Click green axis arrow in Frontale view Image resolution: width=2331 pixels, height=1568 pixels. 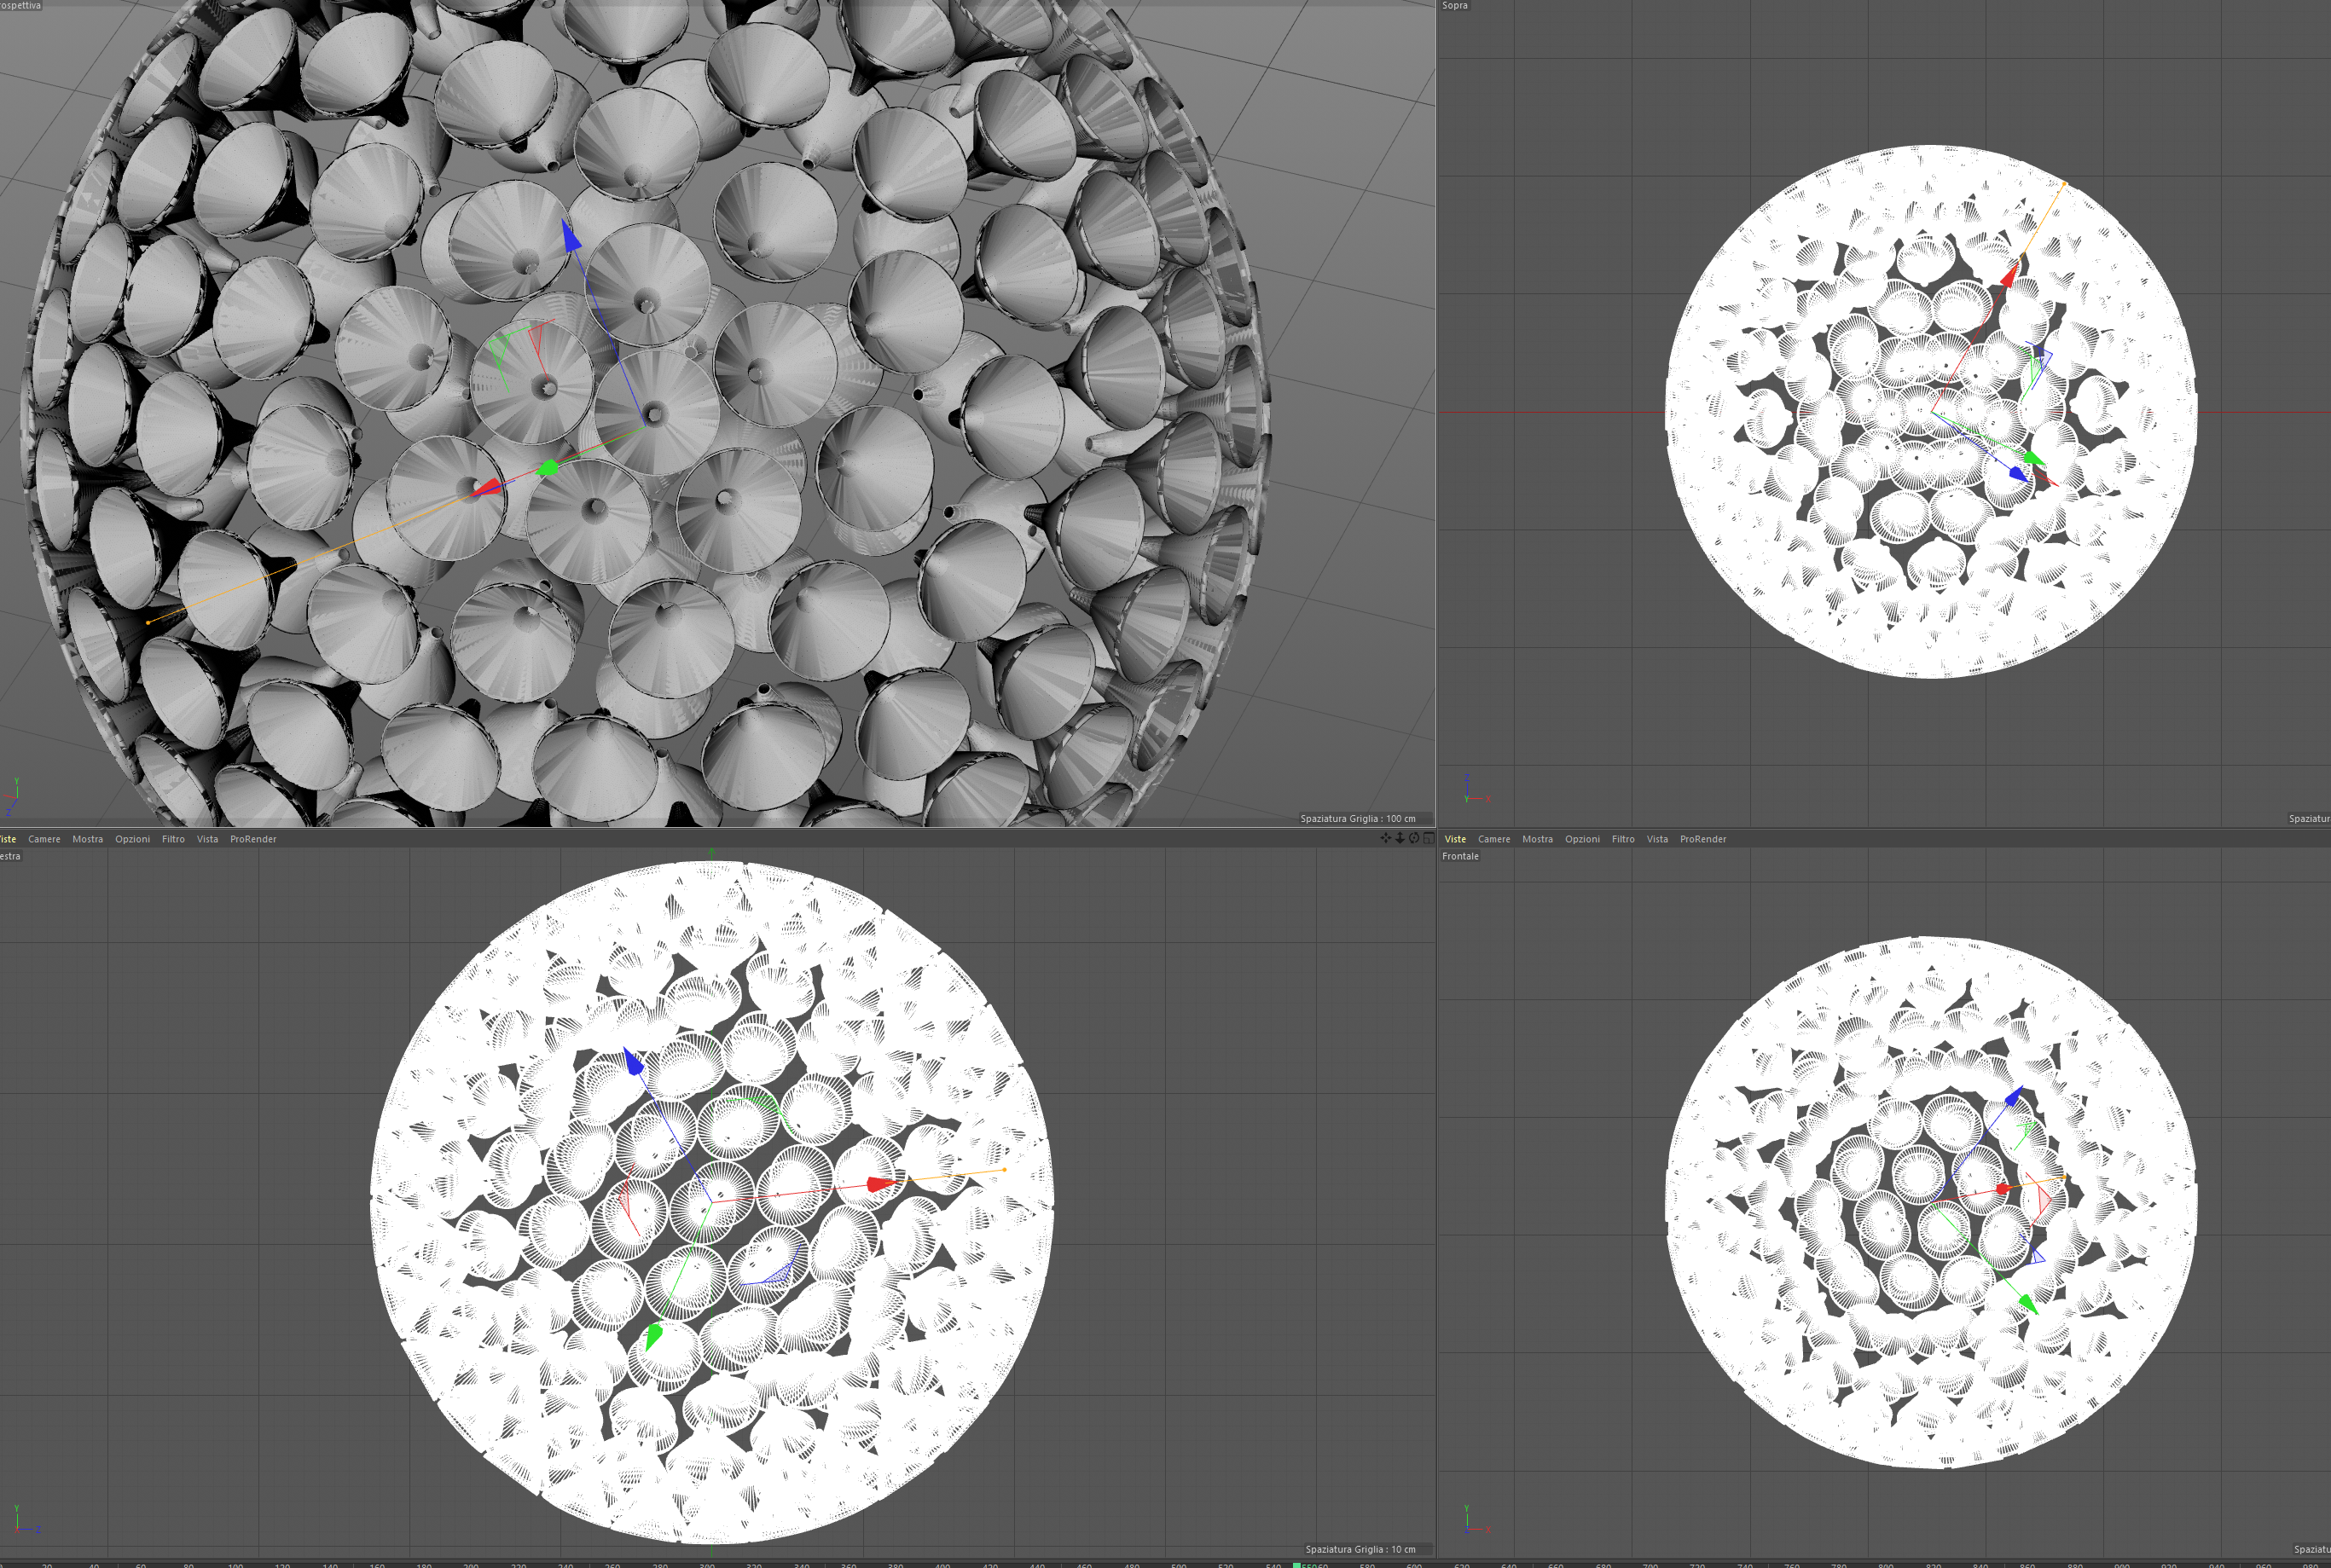(2027, 1304)
